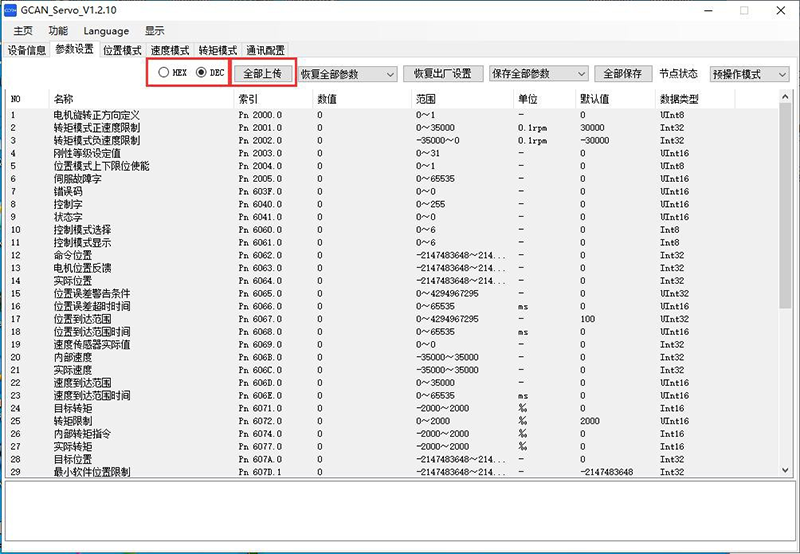Image resolution: width=800 pixels, height=554 pixels.
Task: Select the 错误码 parameter row
Action: coord(68,191)
